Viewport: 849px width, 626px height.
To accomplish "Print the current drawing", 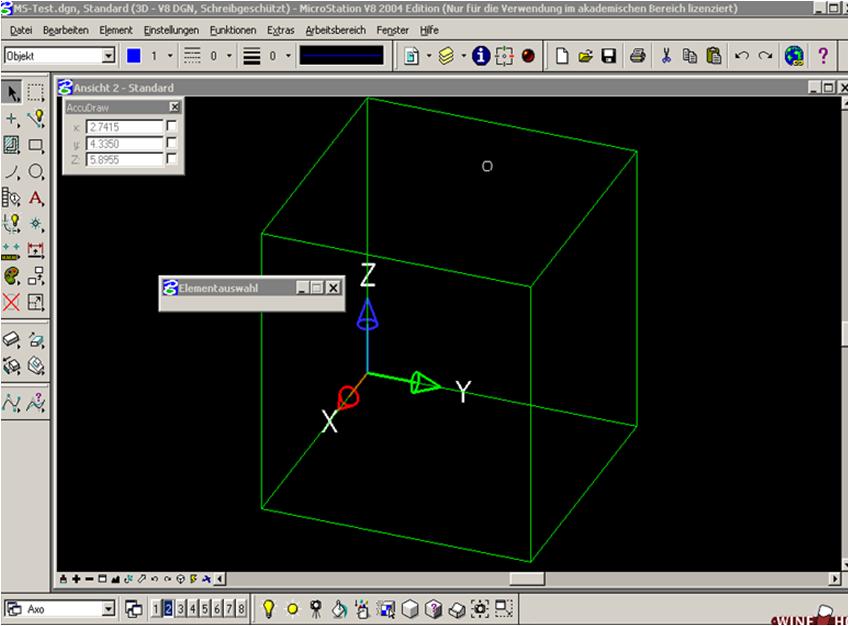I will pos(637,57).
